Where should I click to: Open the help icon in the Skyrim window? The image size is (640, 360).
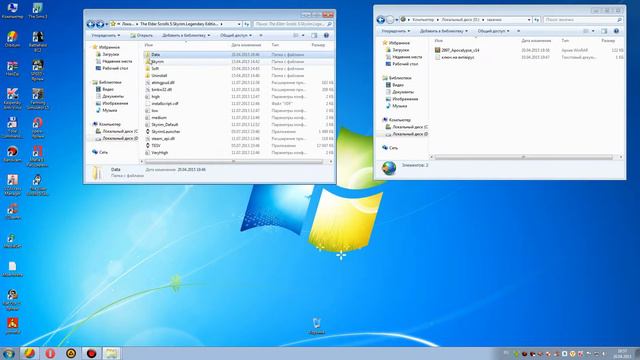tap(326, 36)
